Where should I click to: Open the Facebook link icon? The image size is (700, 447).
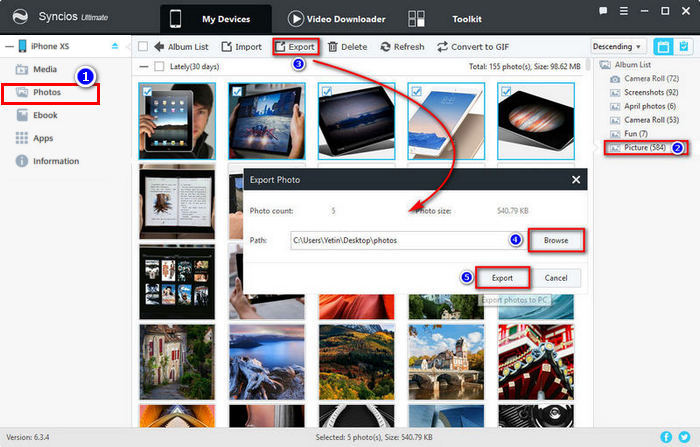pyautogui.click(x=666, y=437)
